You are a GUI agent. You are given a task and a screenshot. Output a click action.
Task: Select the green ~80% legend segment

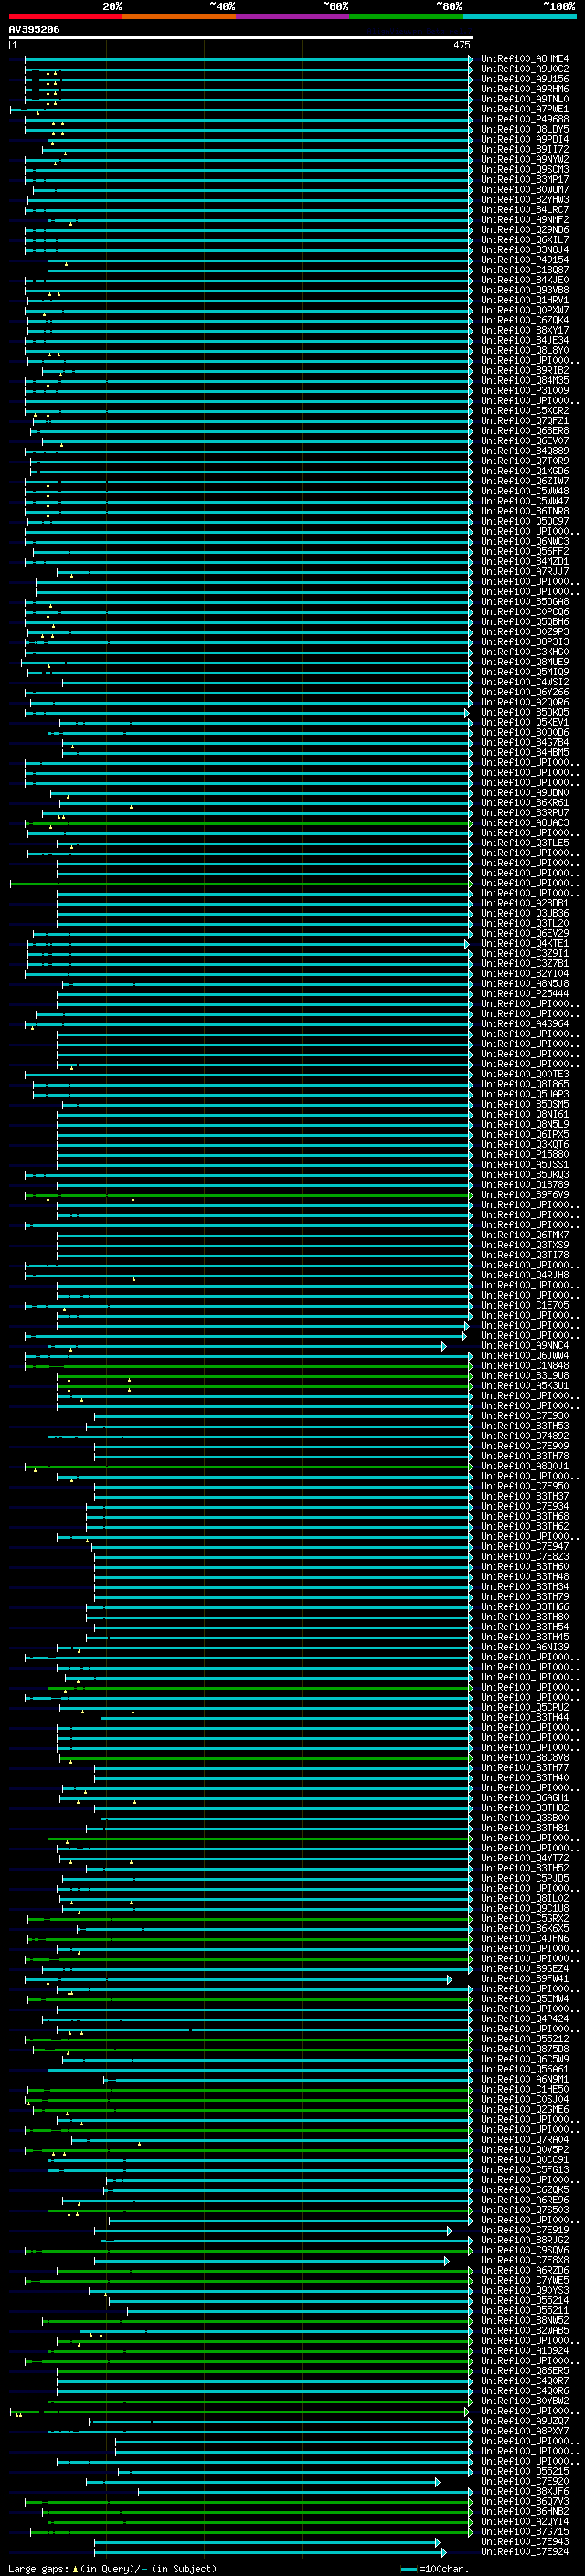(x=406, y=16)
